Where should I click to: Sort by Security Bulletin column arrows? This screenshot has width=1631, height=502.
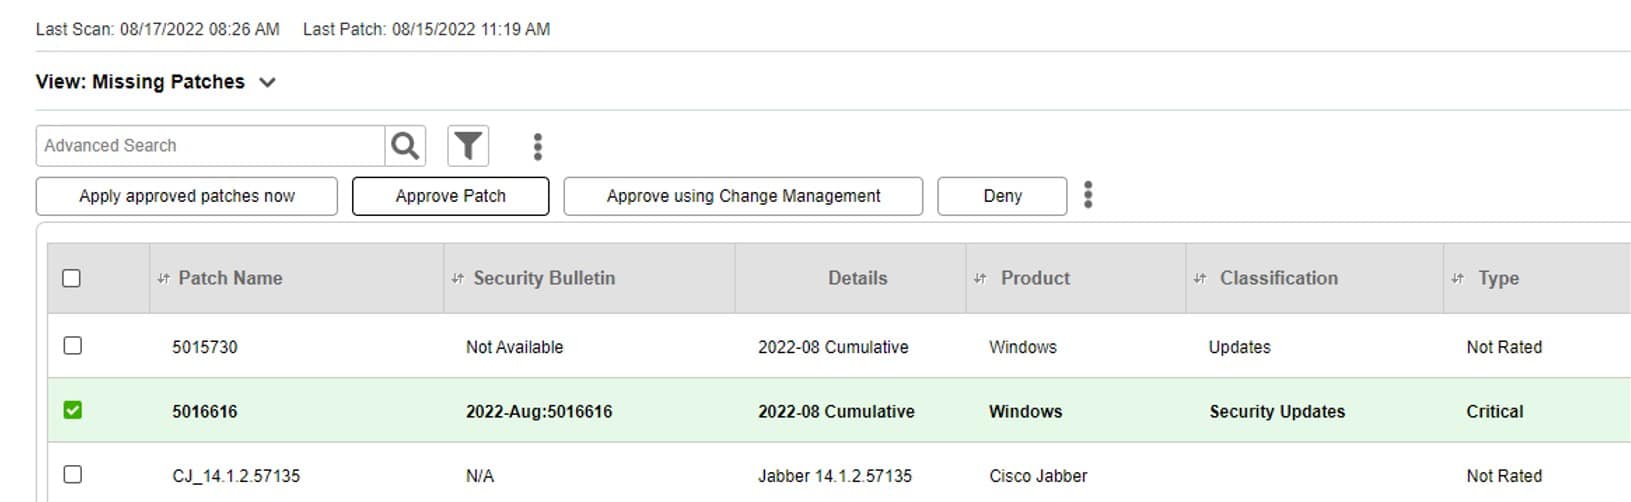coord(458,279)
